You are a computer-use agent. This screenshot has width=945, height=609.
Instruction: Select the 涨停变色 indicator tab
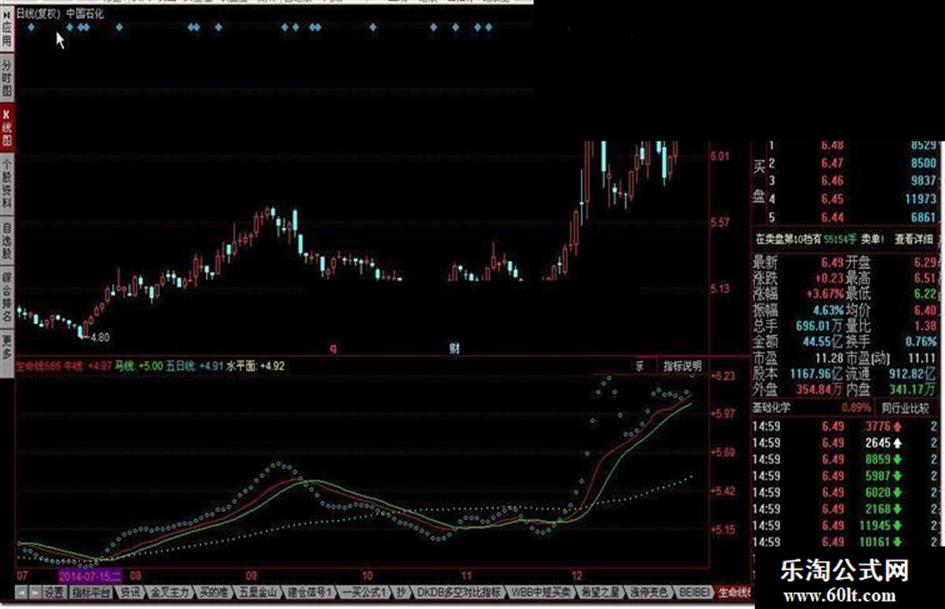648,593
